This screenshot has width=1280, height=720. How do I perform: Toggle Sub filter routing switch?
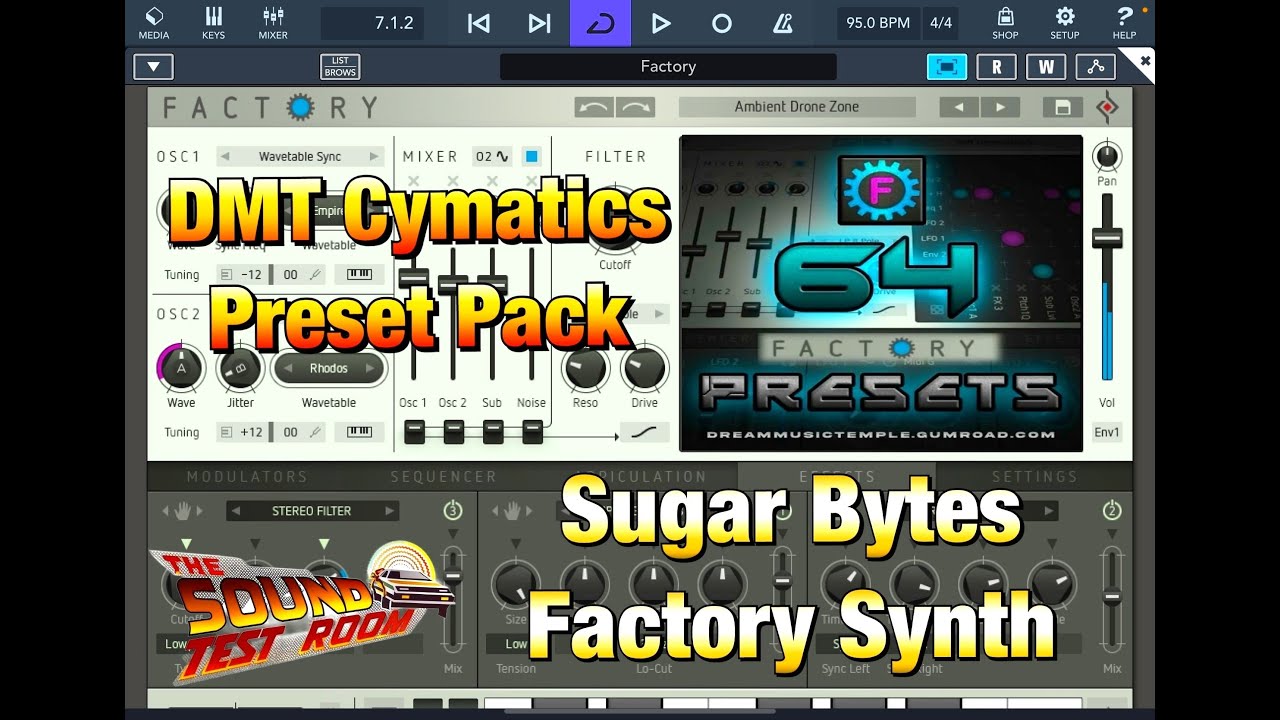[x=493, y=432]
